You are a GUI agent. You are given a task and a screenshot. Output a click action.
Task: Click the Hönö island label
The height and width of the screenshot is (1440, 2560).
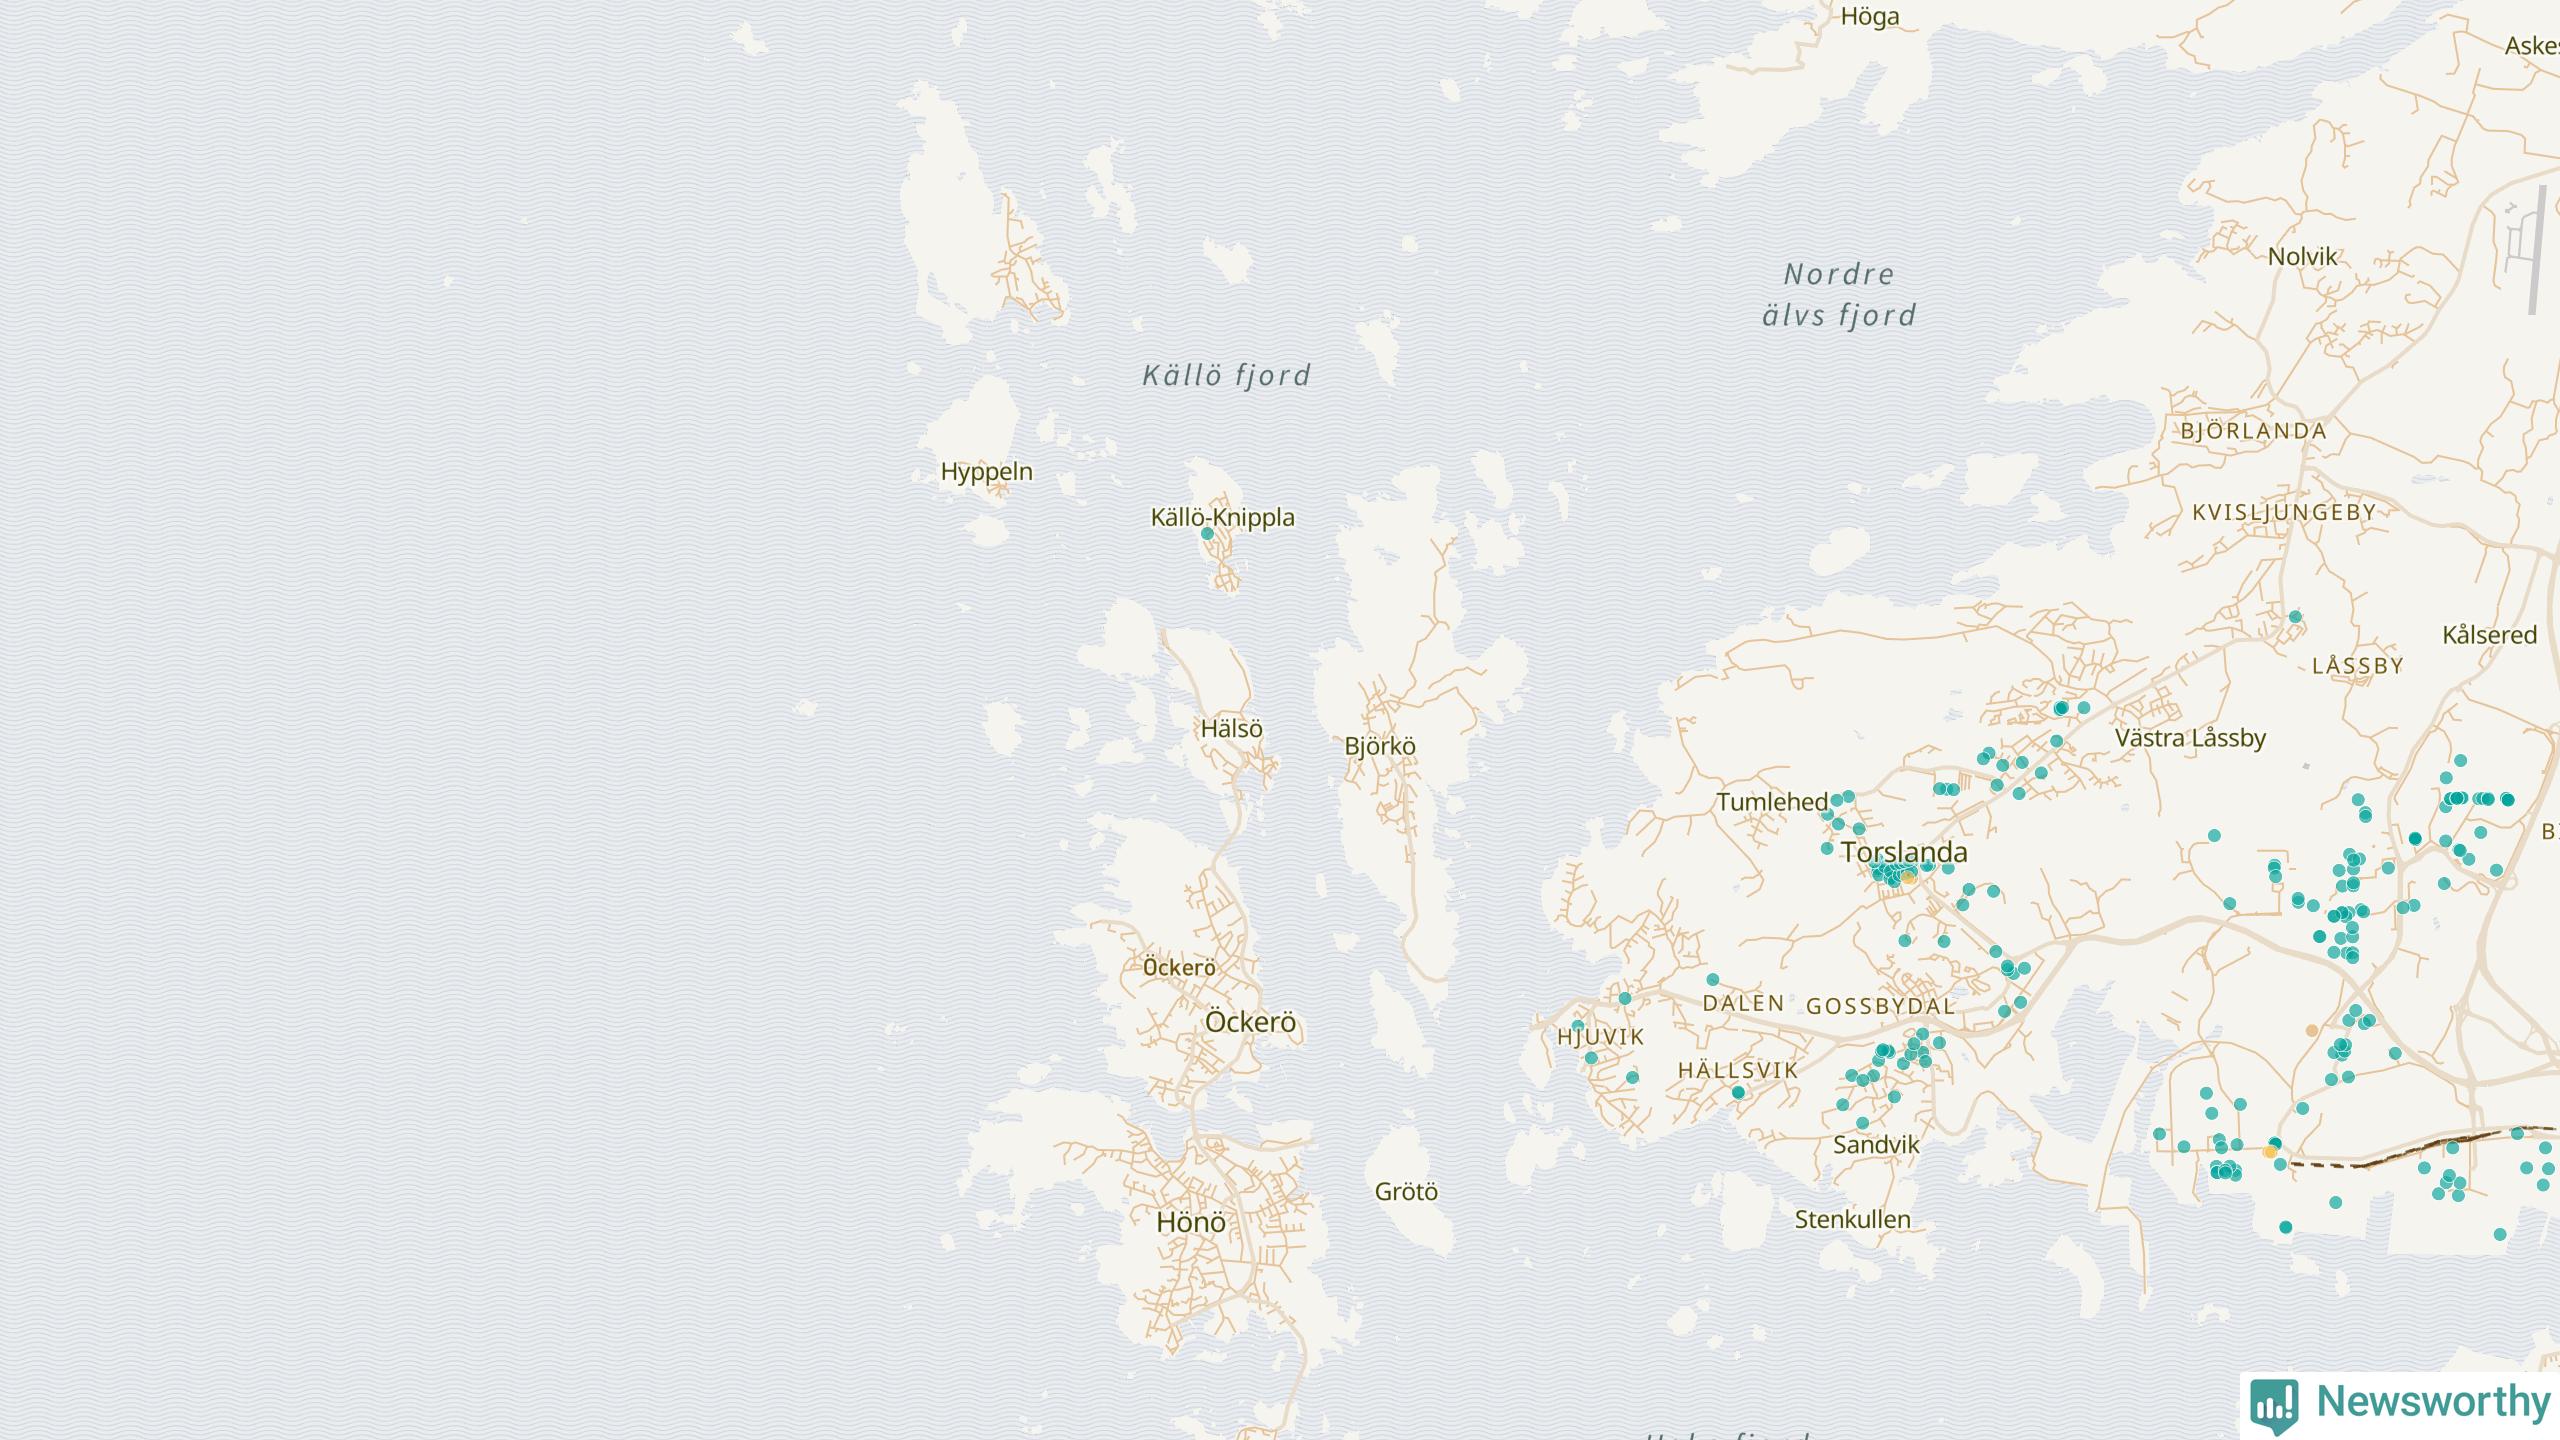(1190, 1222)
